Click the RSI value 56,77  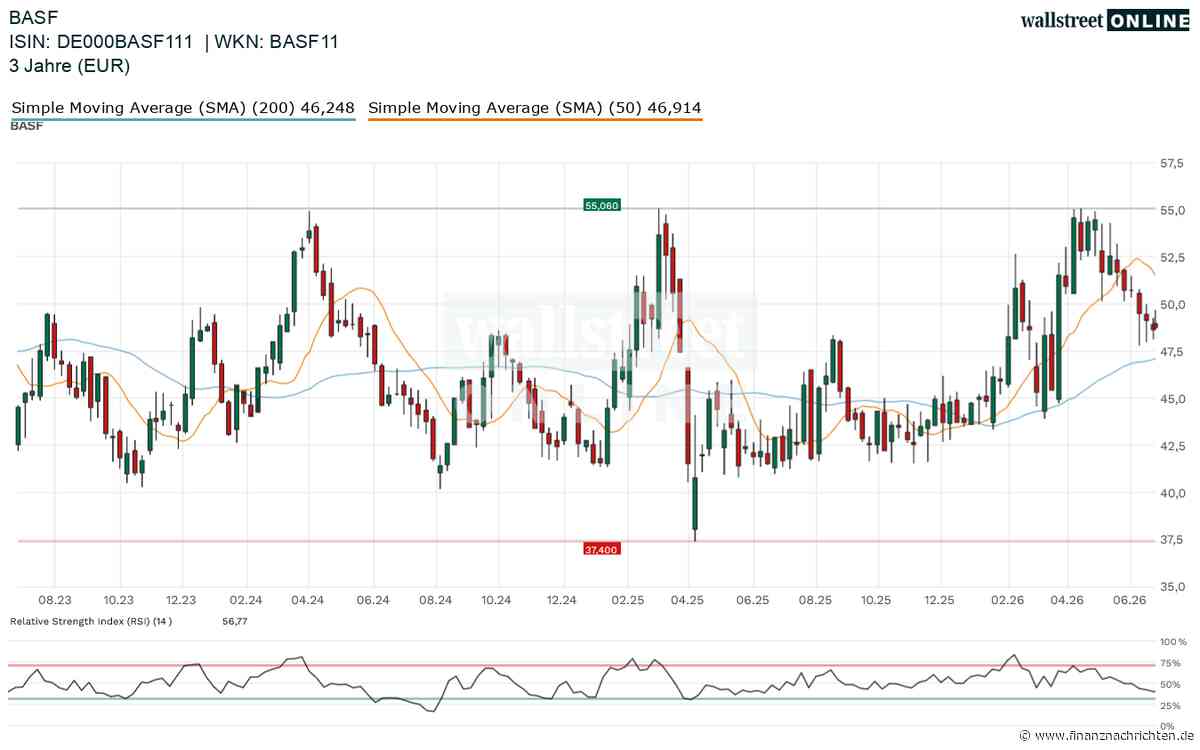234,621
